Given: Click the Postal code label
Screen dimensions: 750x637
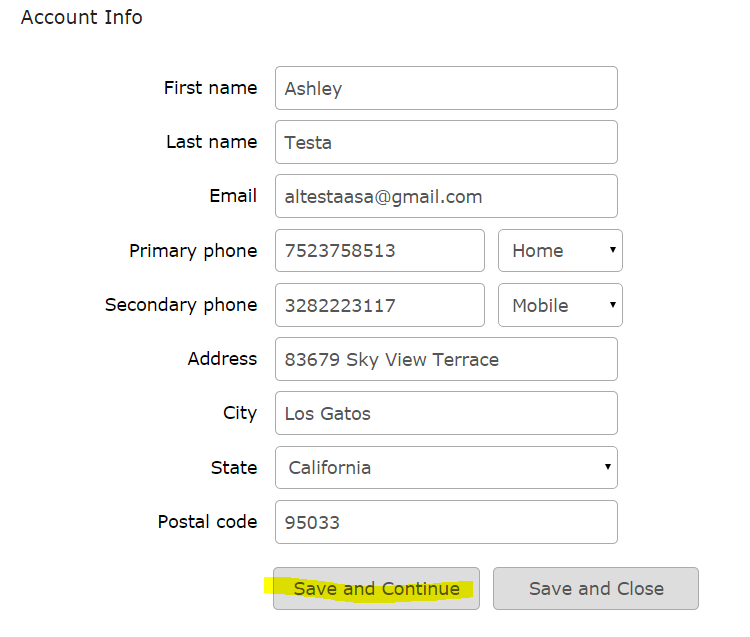Looking at the screenshot, I should tap(207, 522).
